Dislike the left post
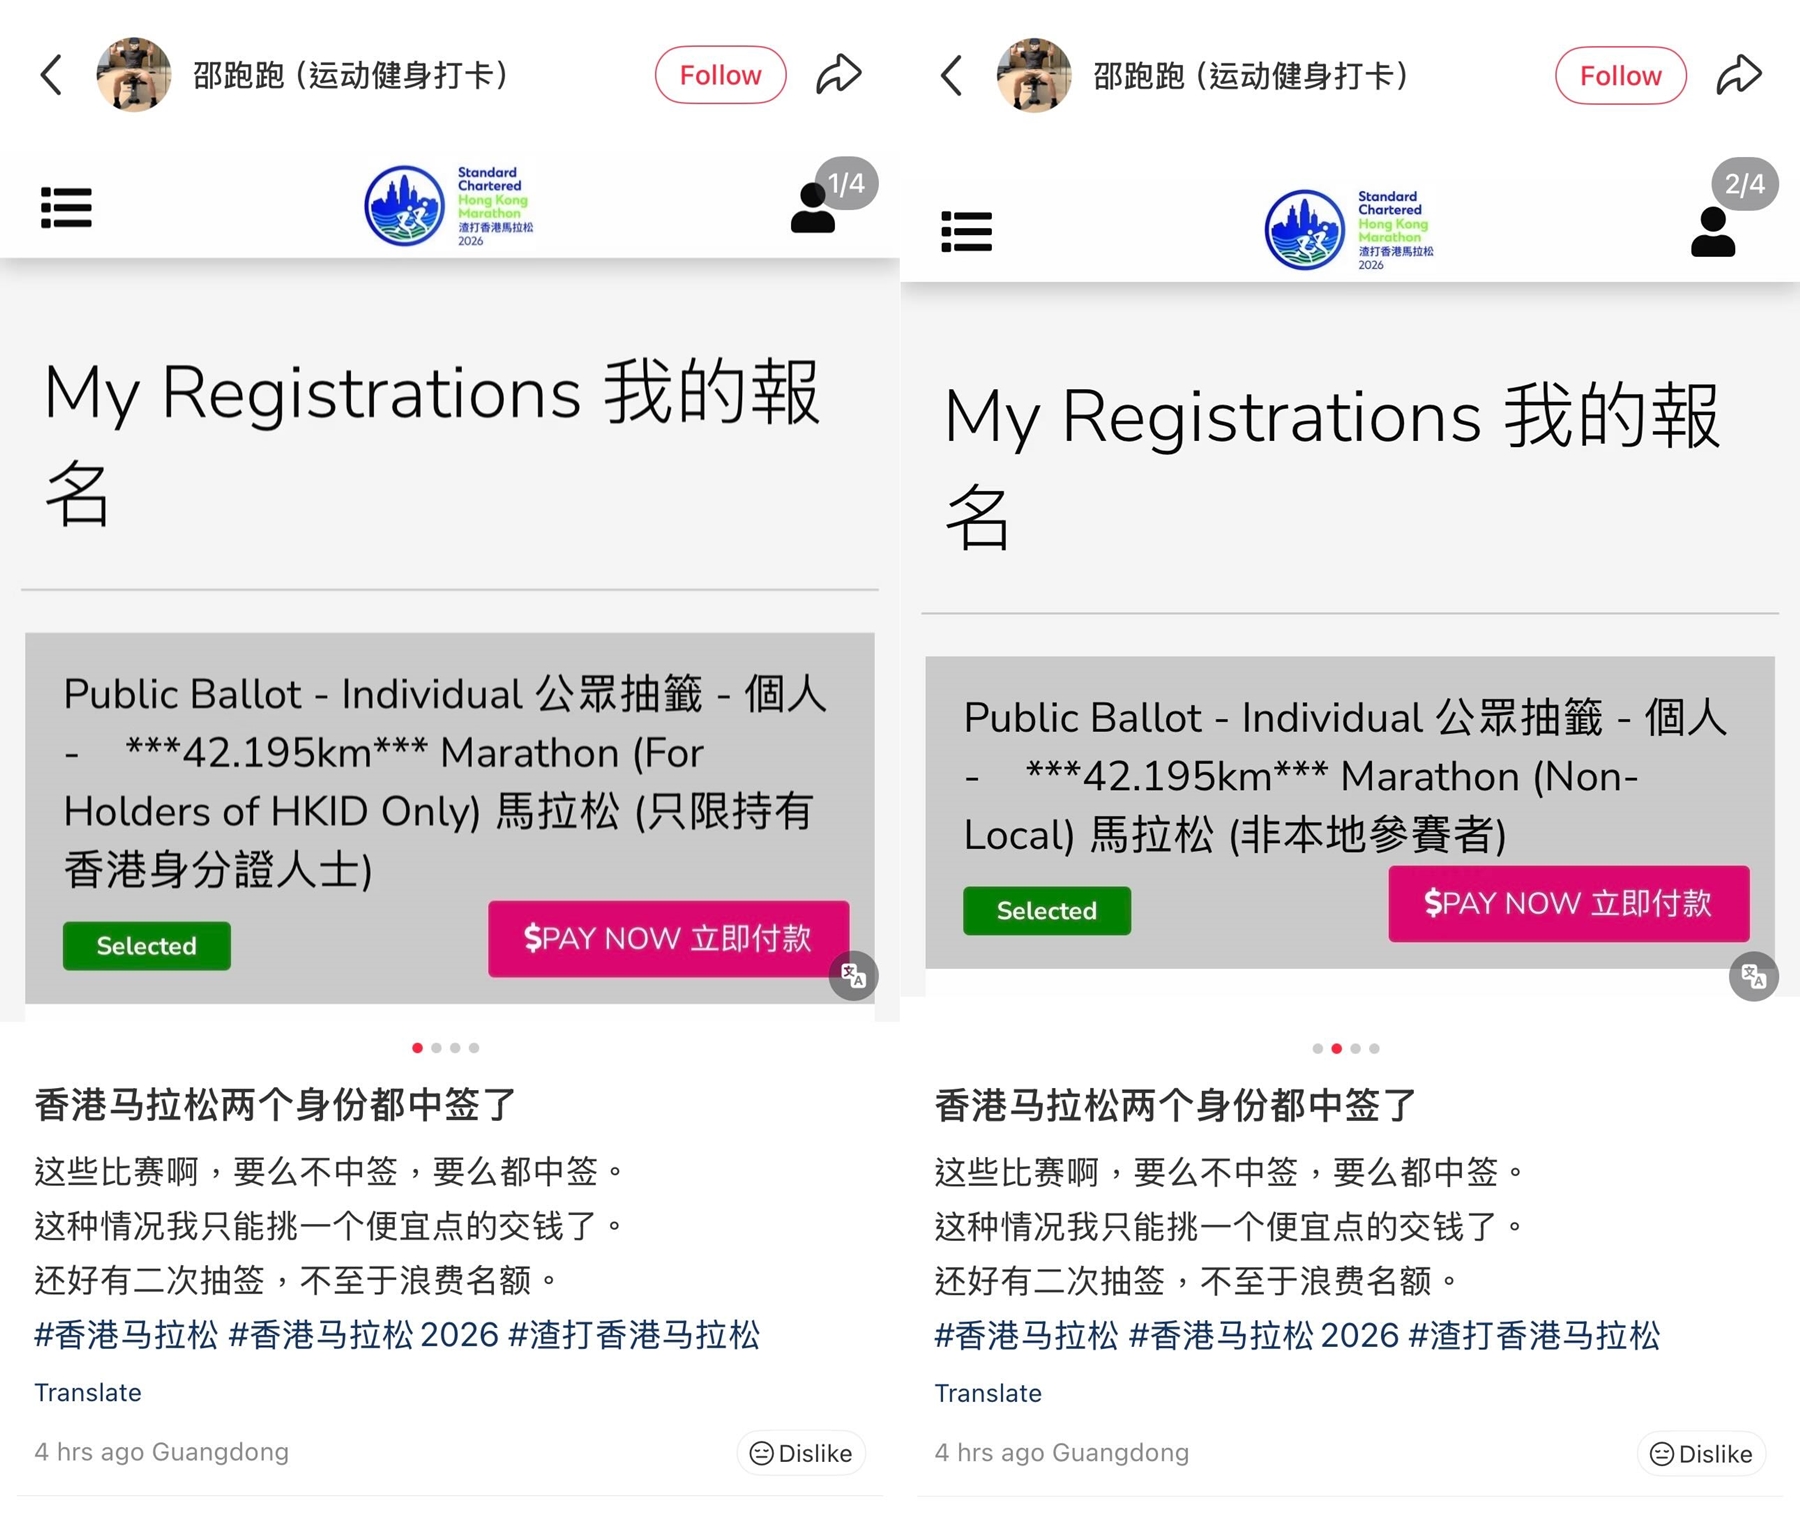 801,1453
